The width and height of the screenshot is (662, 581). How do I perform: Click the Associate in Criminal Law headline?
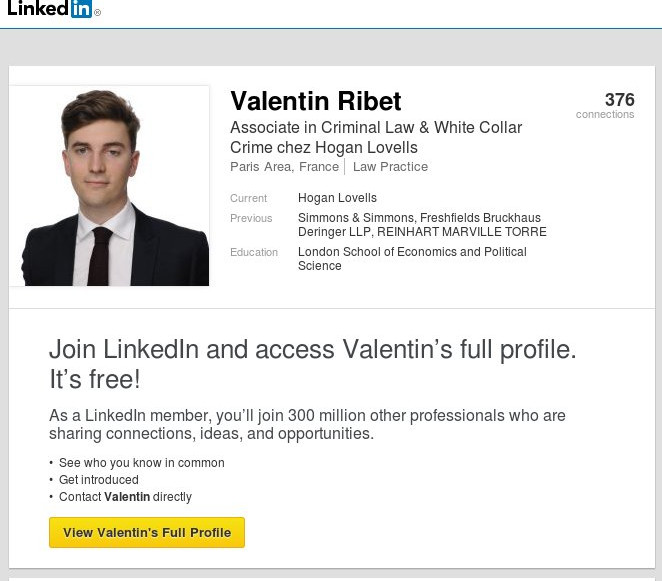pyautogui.click(x=376, y=137)
